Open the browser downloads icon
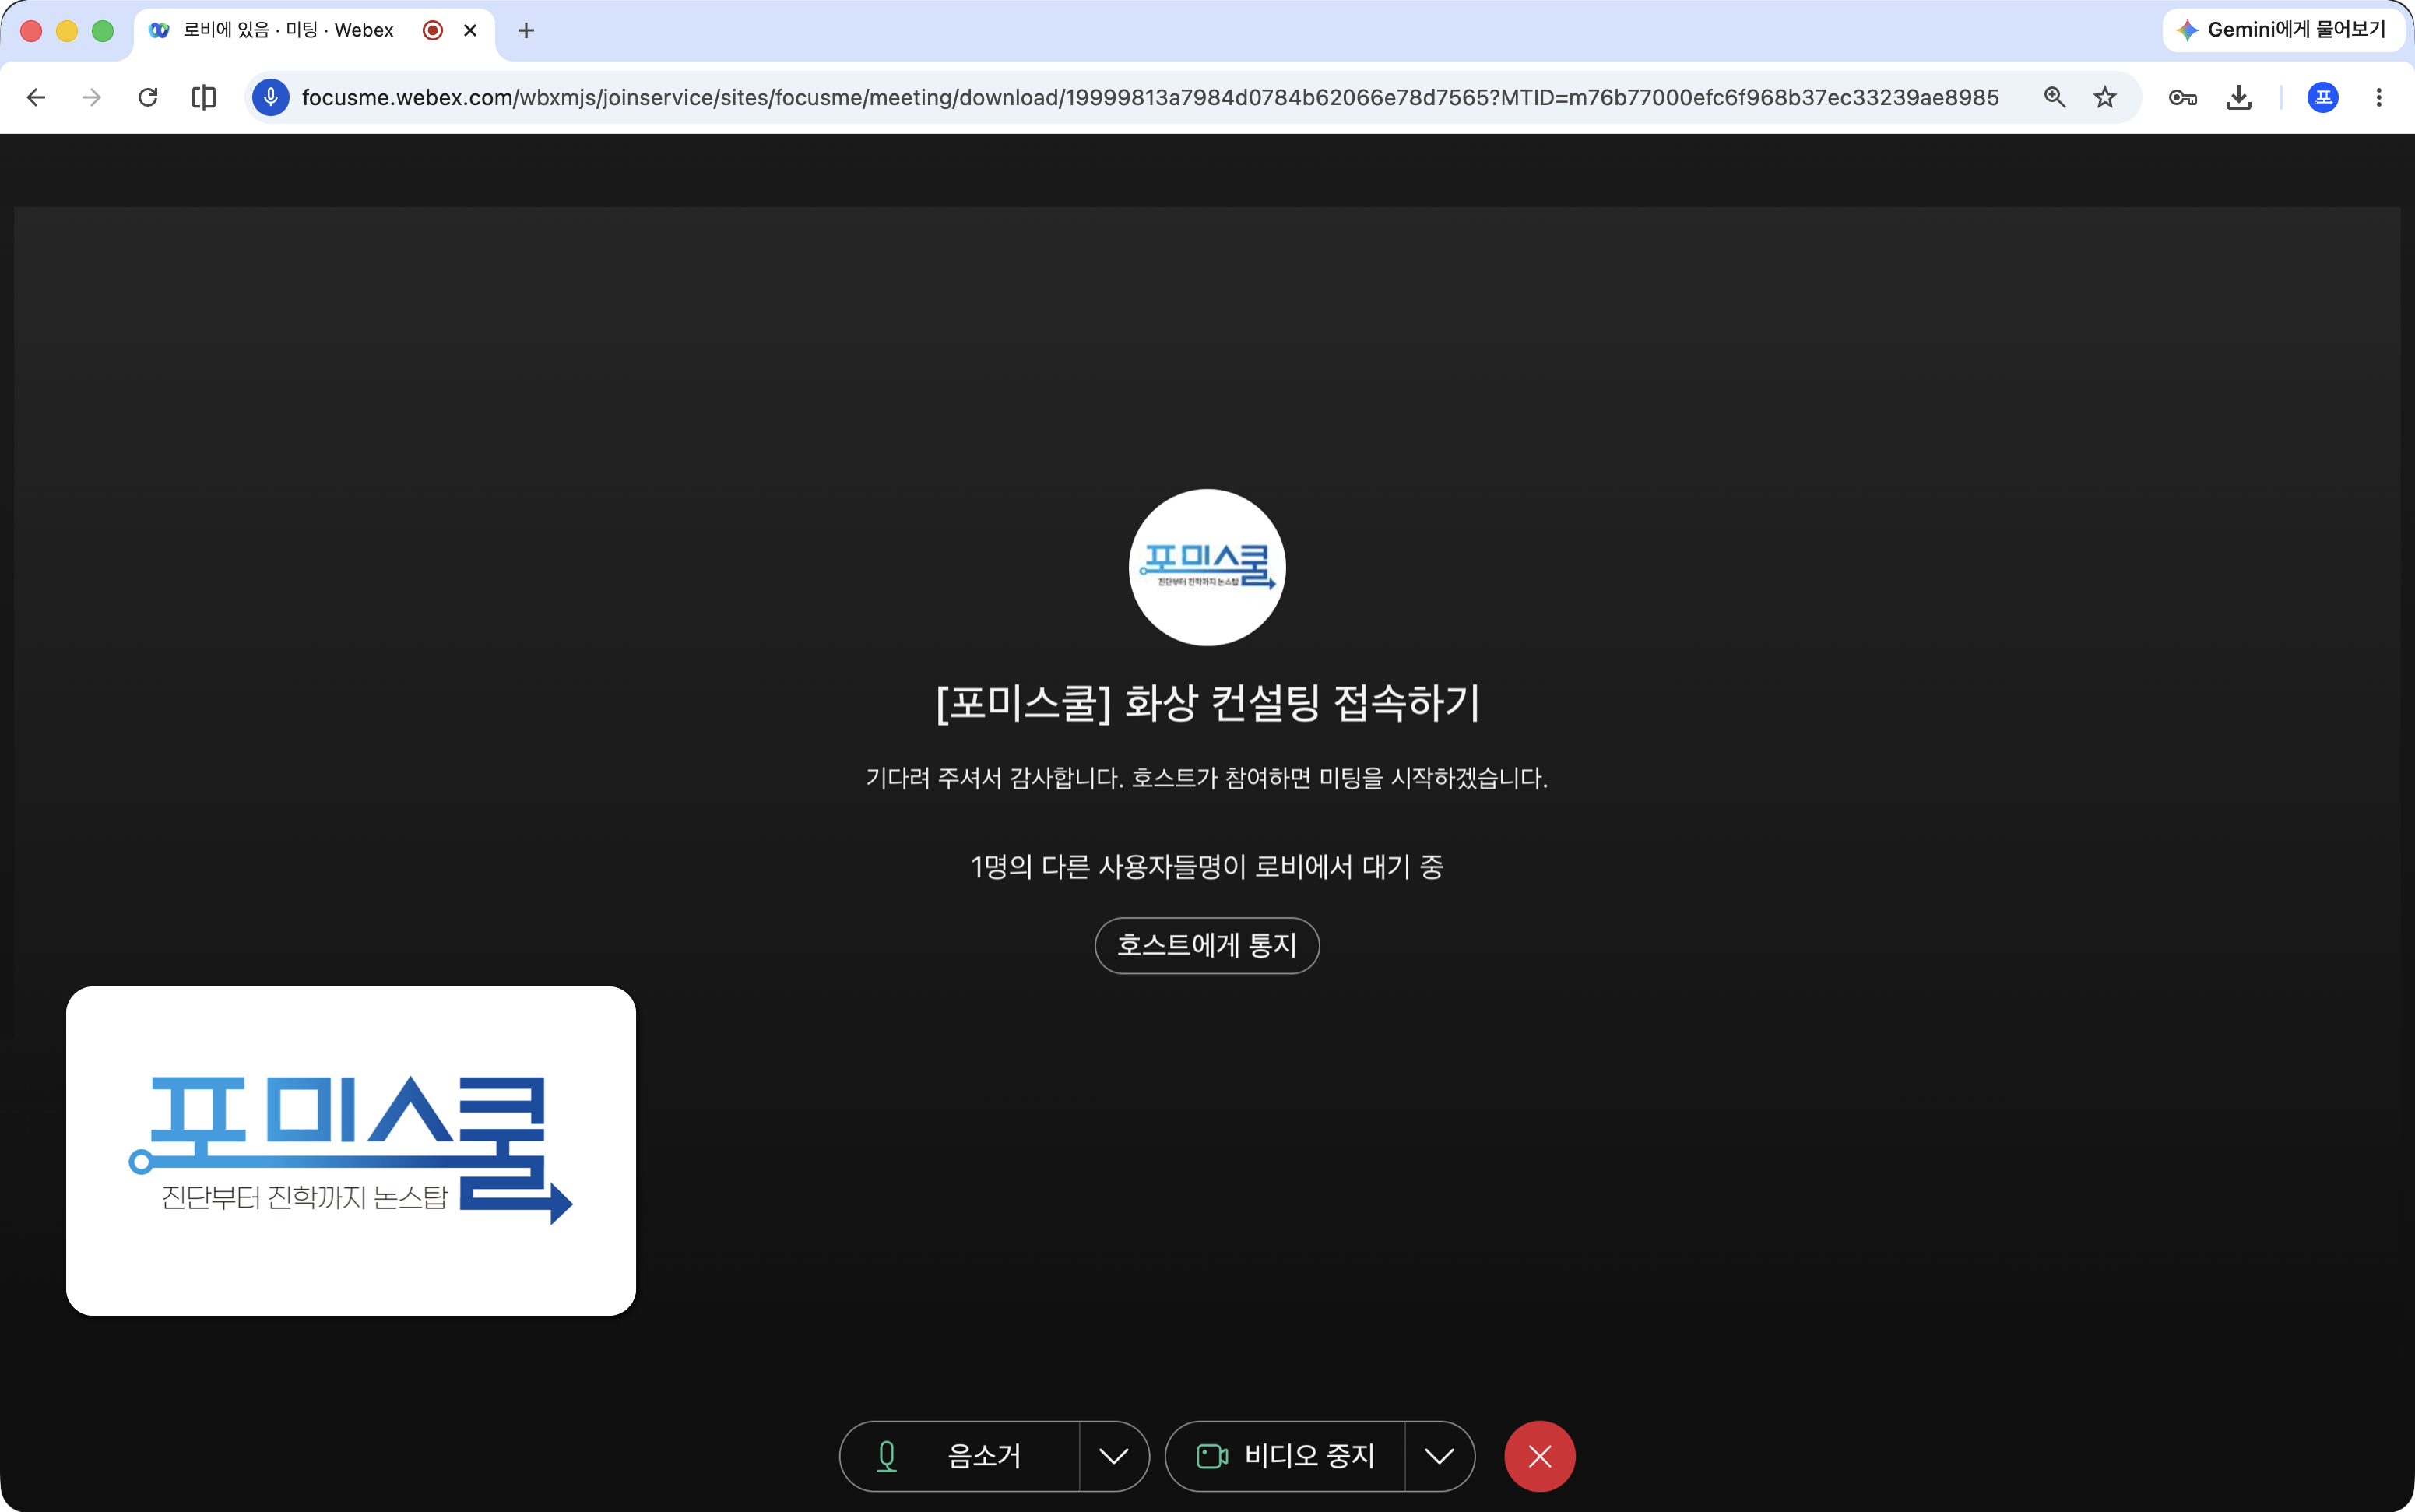Screen dimensions: 2415x1512 coord(2239,97)
